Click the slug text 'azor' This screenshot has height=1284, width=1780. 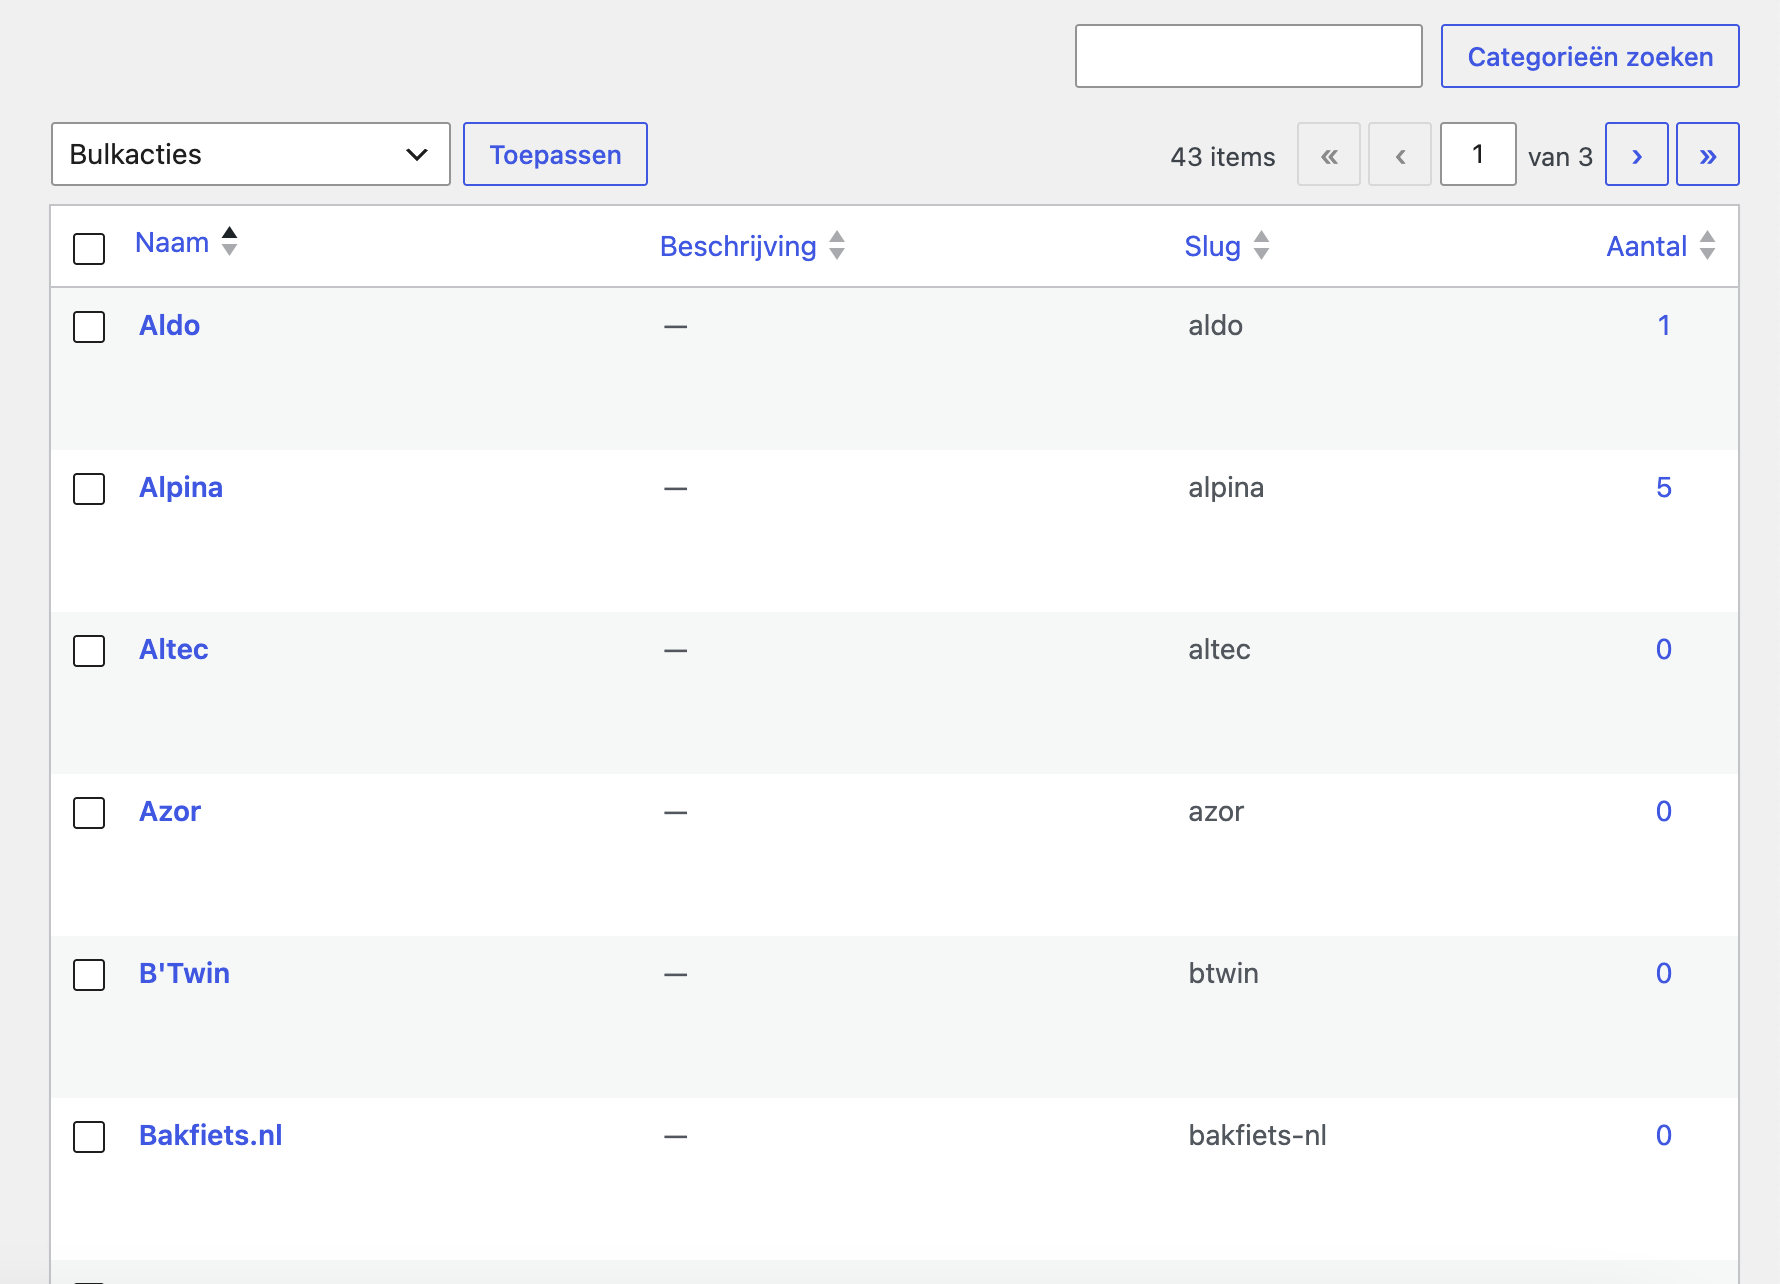pyautogui.click(x=1216, y=811)
